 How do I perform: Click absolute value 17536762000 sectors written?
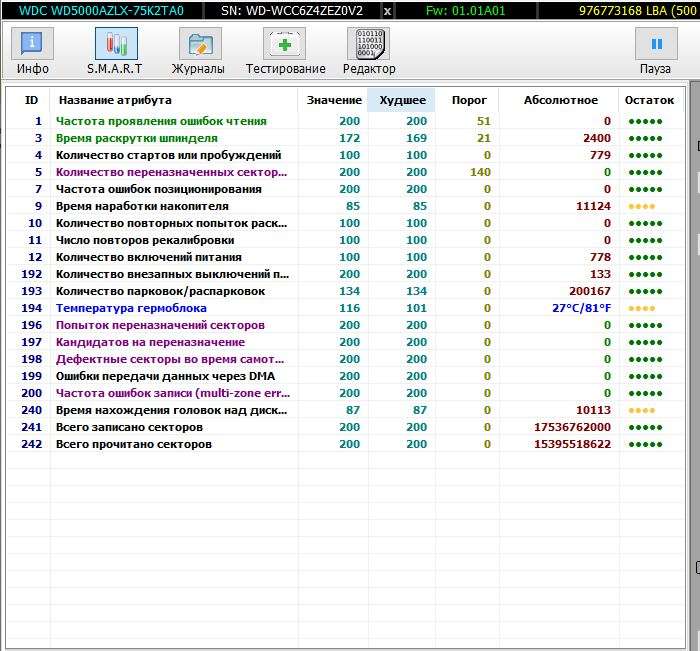[x=572, y=427]
